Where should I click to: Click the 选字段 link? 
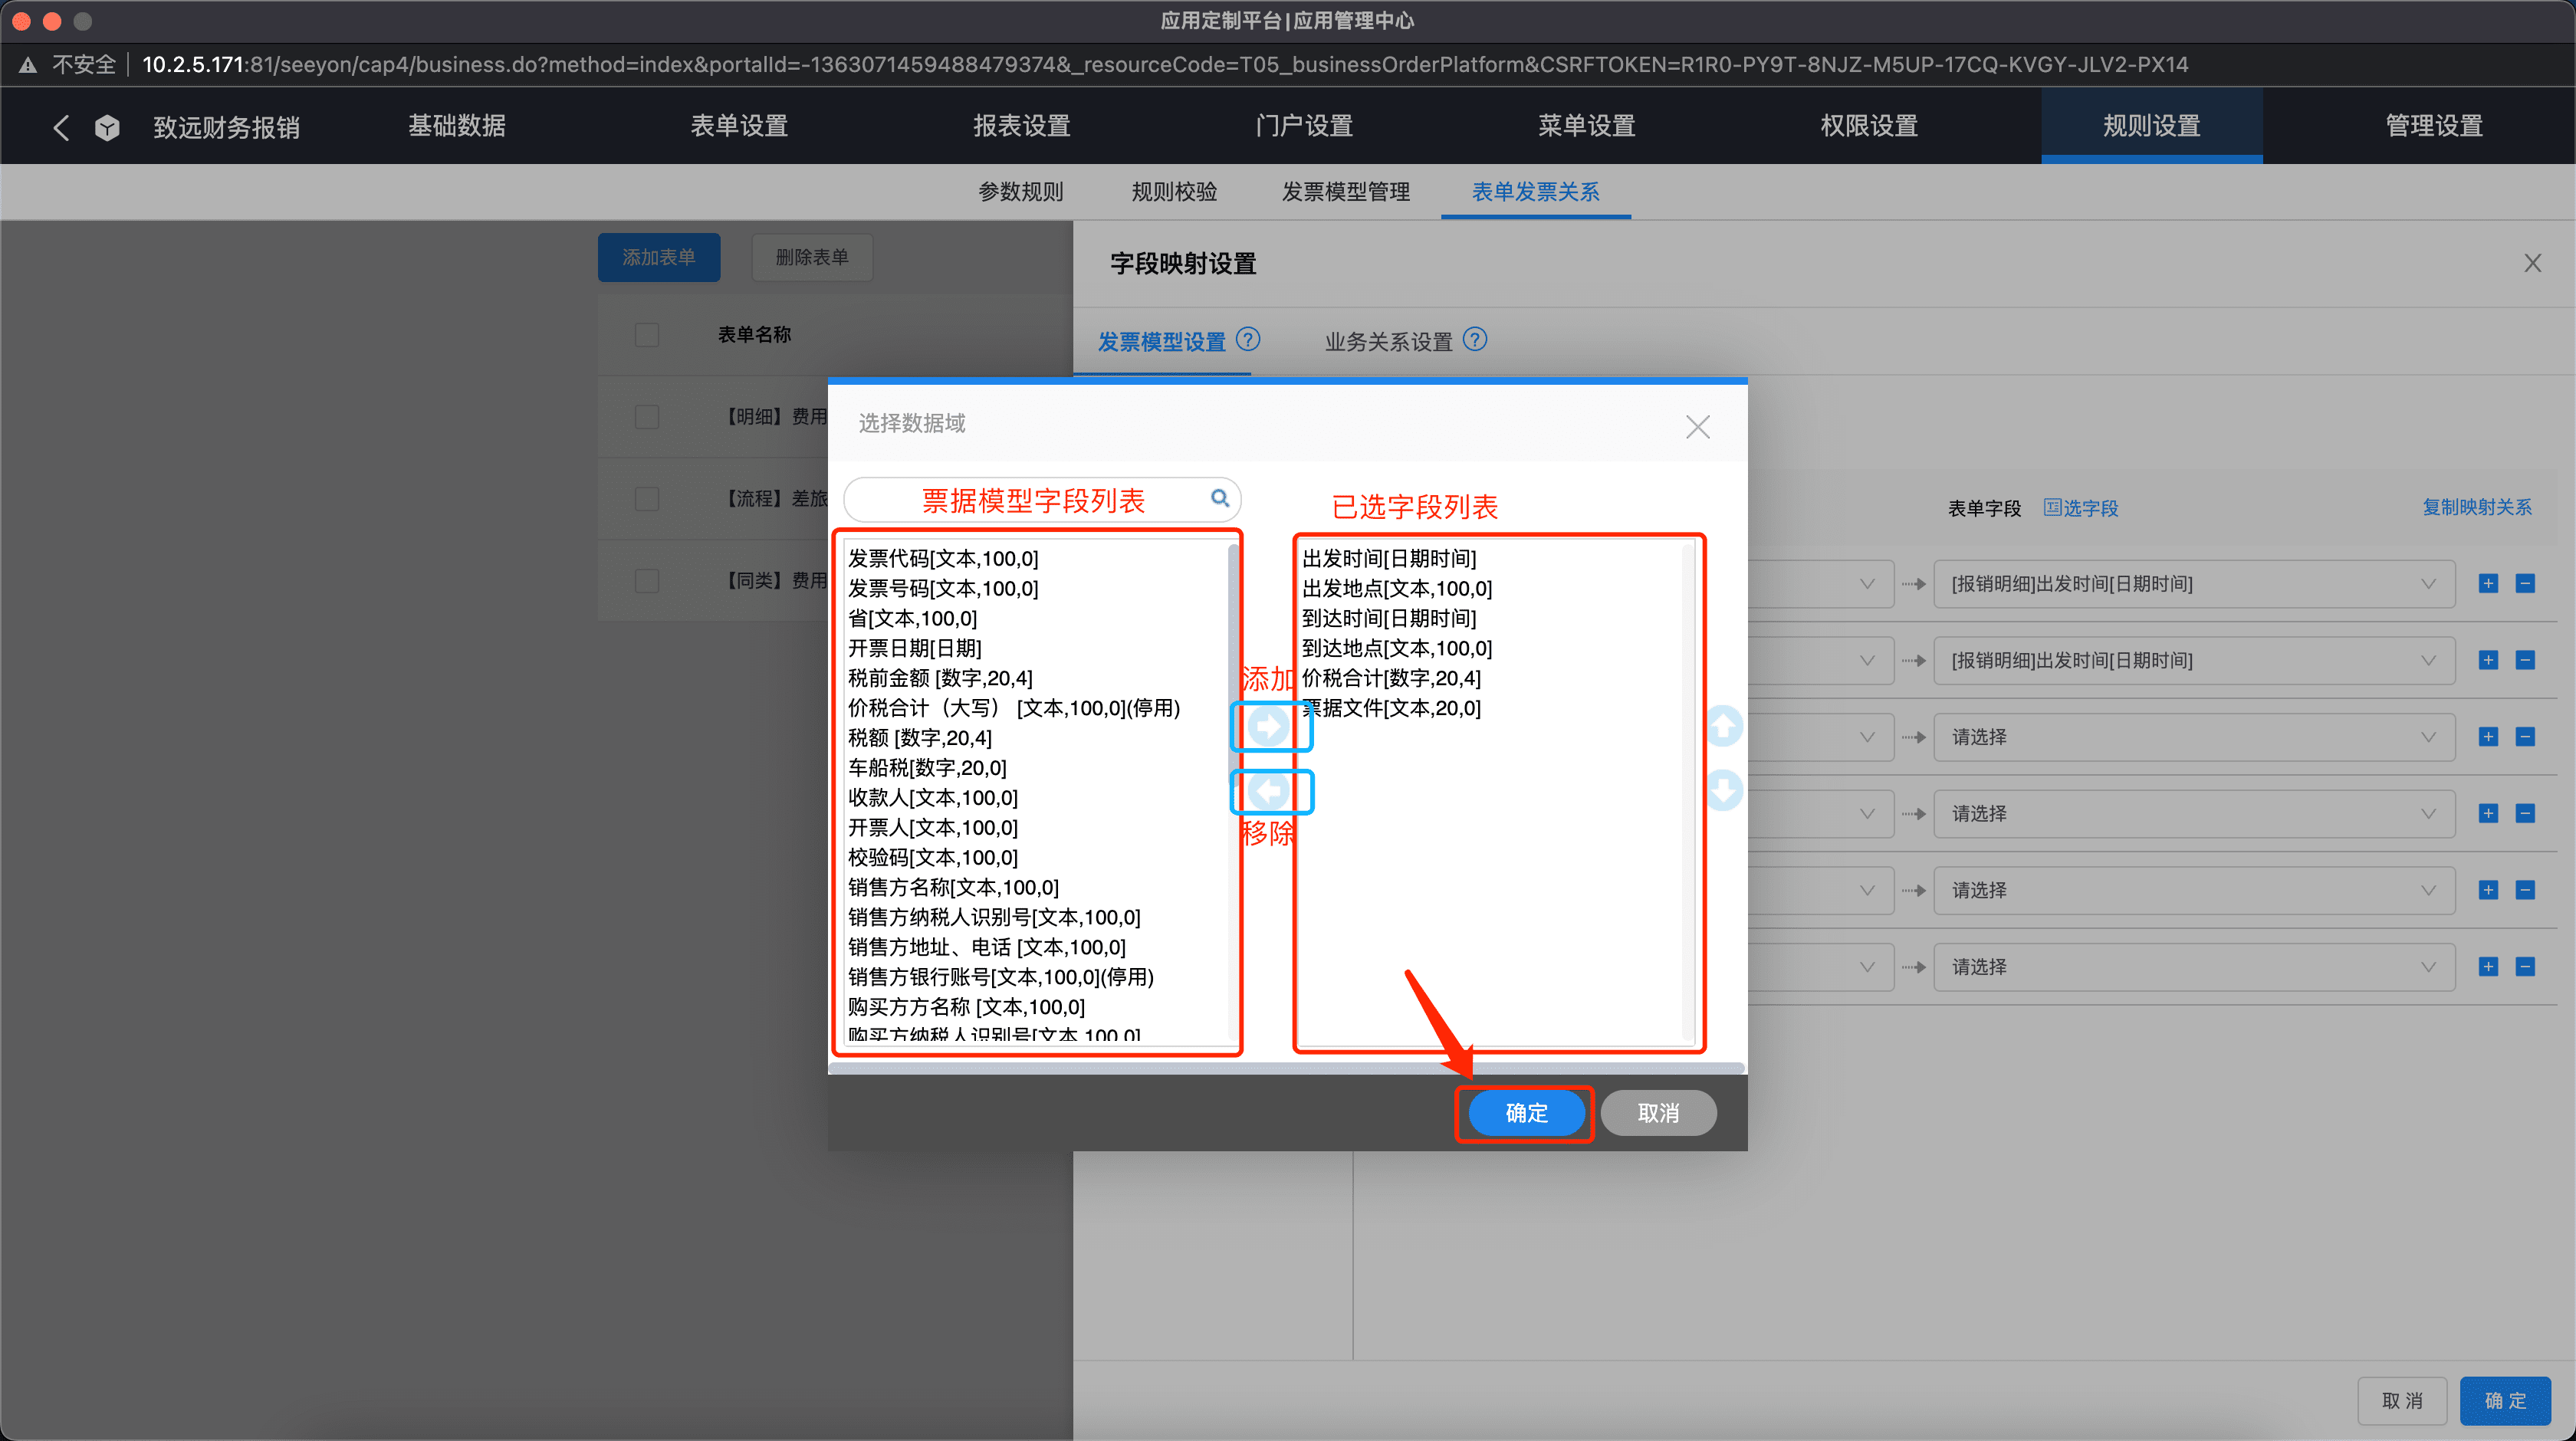click(2080, 508)
